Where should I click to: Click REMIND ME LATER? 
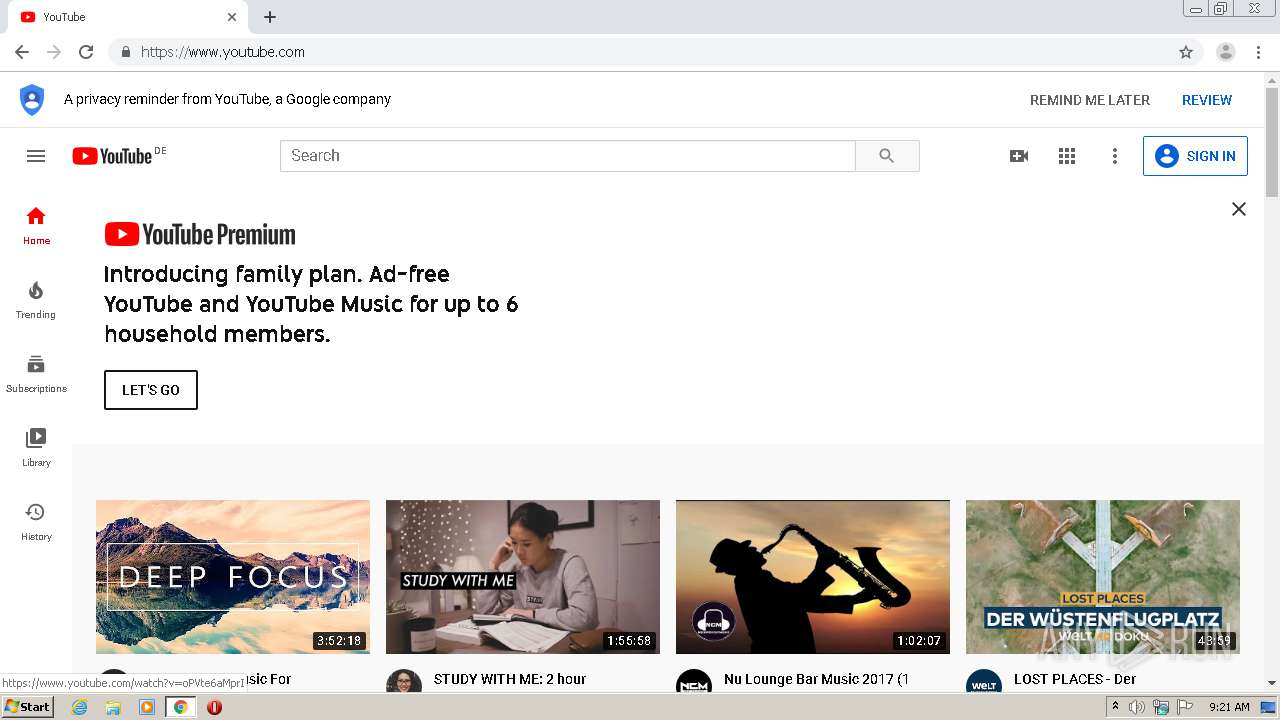click(x=1090, y=100)
